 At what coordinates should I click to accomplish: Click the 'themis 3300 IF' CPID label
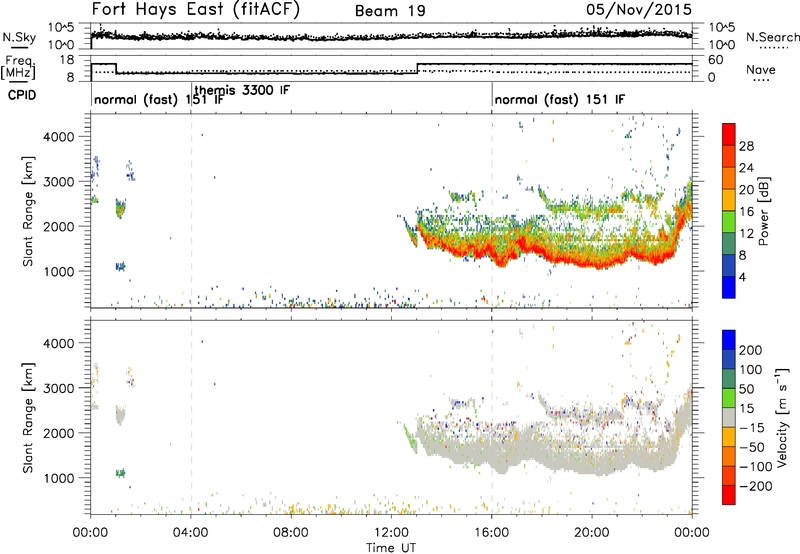(242, 91)
